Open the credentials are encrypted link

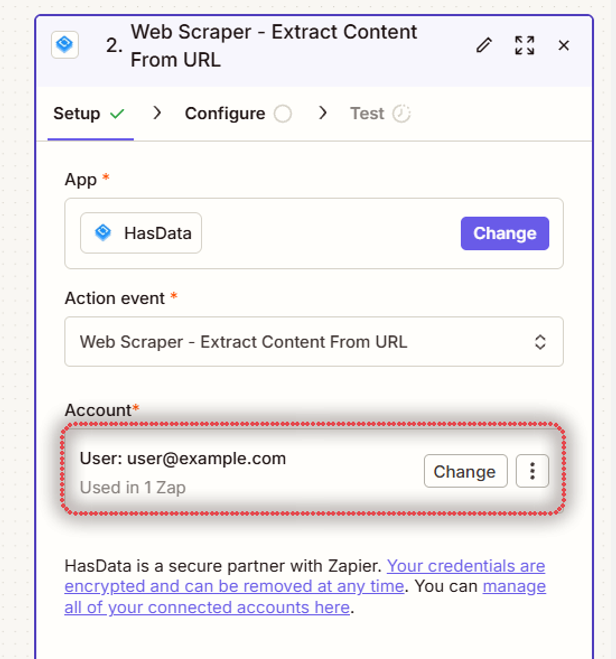tap(305, 576)
